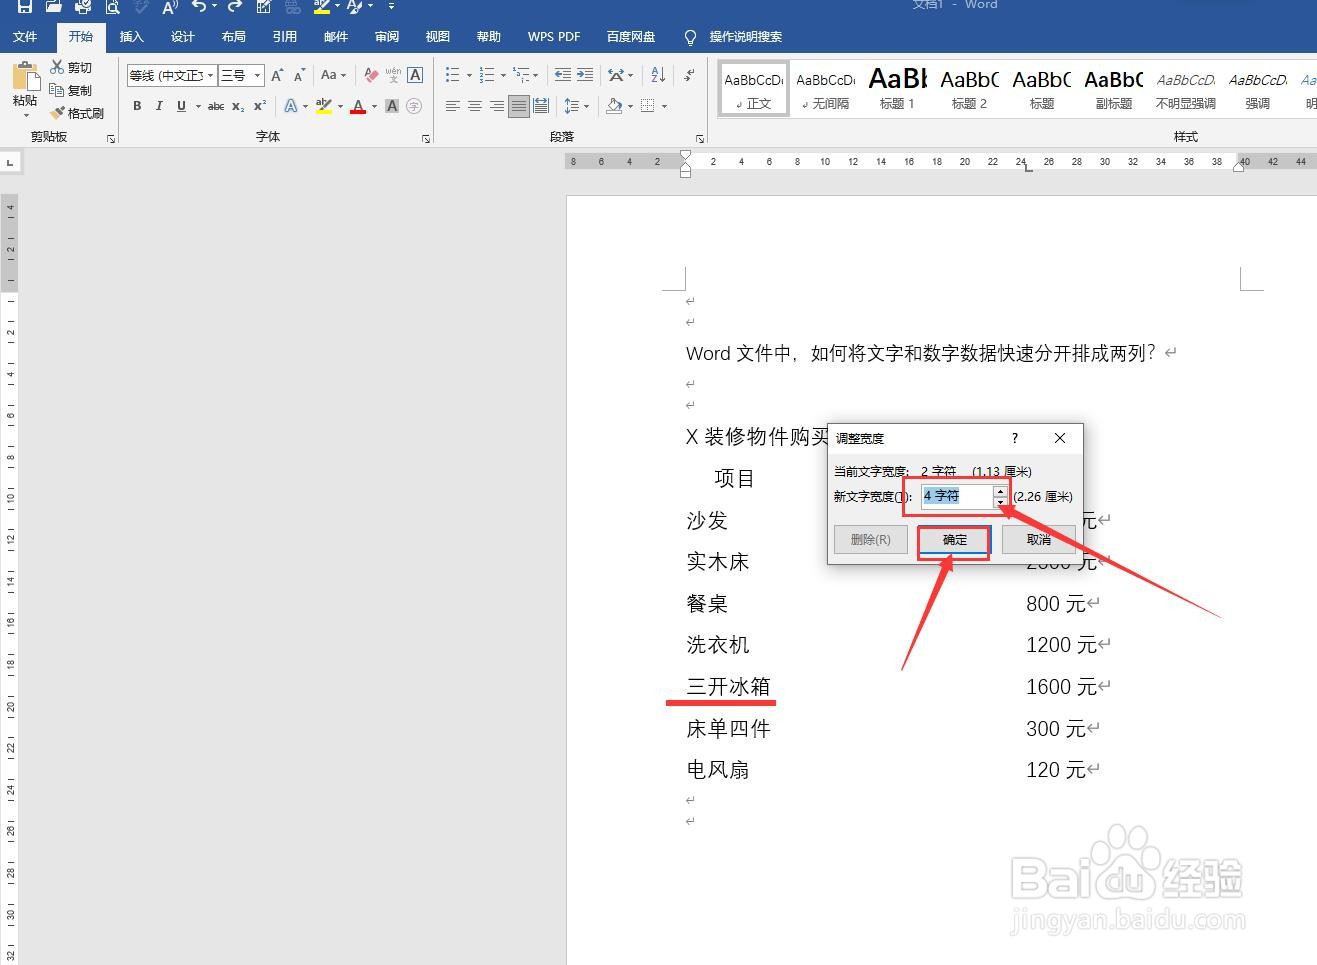This screenshot has height=965, width=1317.
Task: Clear formatting with the eraser icon
Action: click(369, 75)
